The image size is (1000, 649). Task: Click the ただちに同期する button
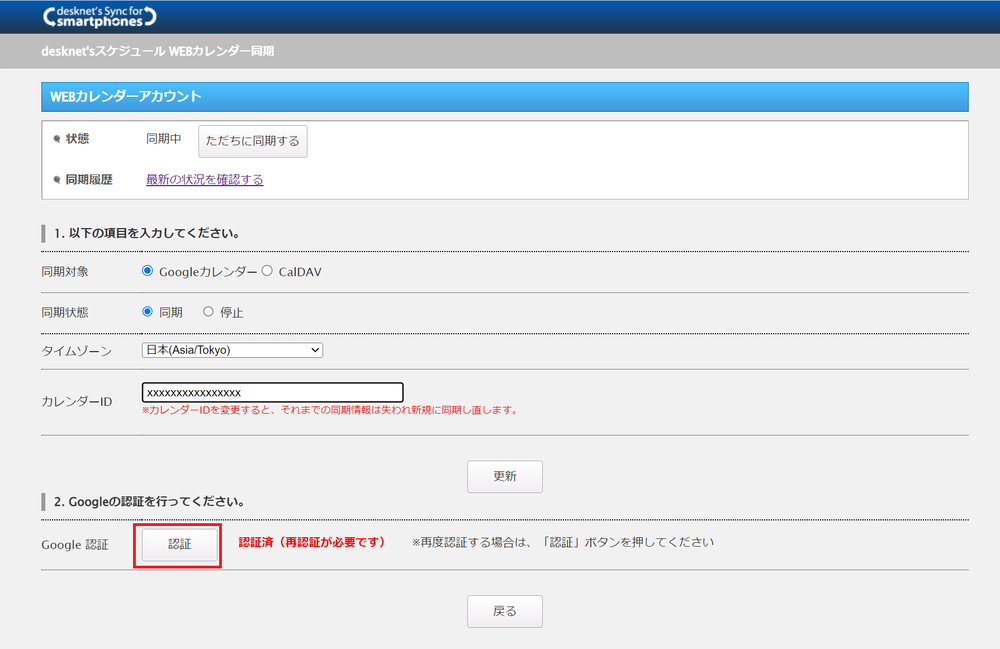[253, 141]
